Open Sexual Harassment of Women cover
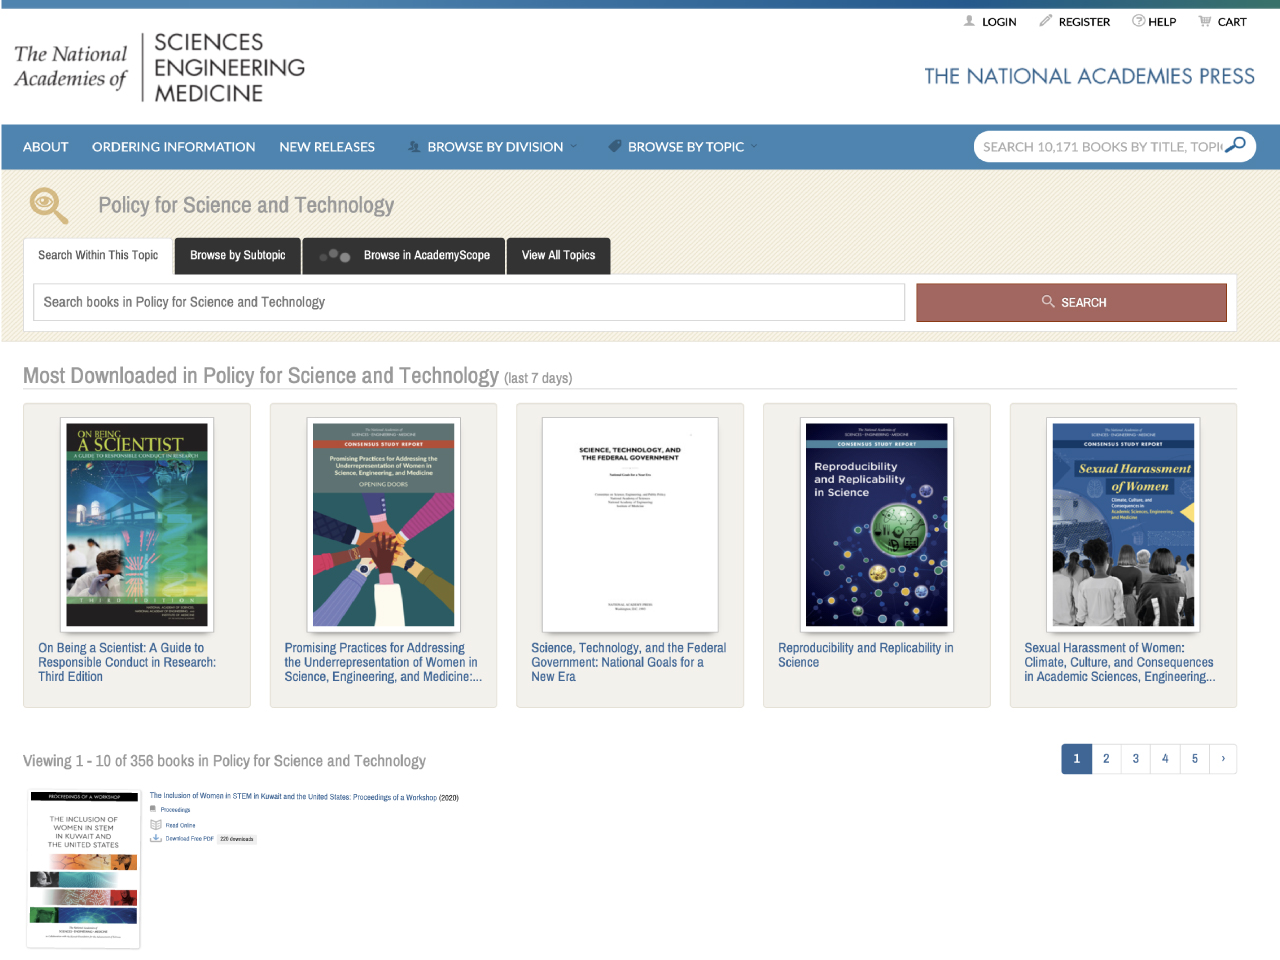 (x=1123, y=525)
